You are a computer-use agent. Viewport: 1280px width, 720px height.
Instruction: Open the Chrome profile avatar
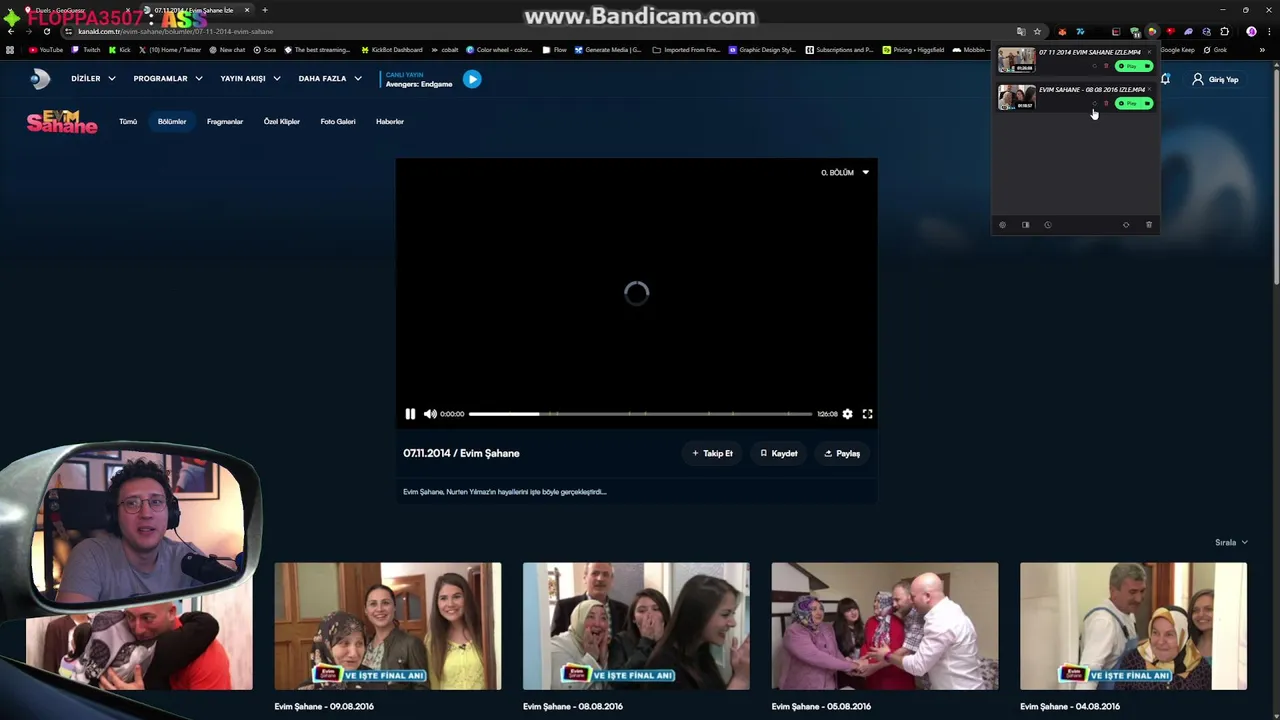(x=1251, y=31)
